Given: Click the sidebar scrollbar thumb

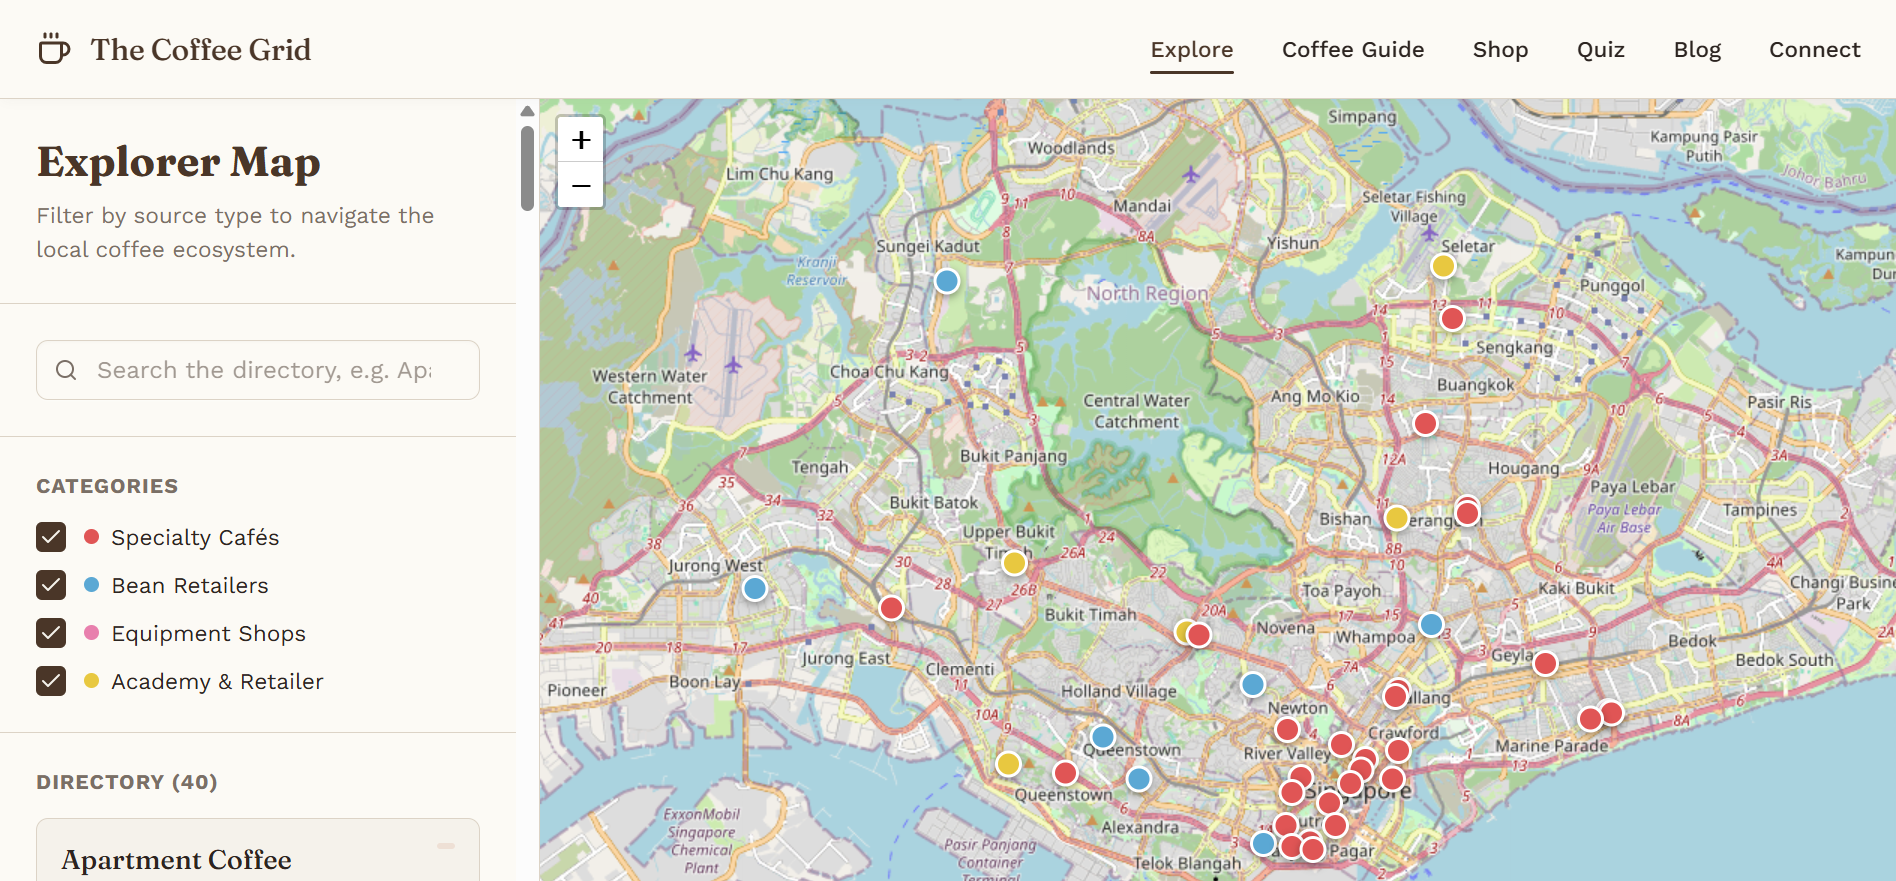Looking at the screenshot, I should pyautogui.click(x=527, y=167).
